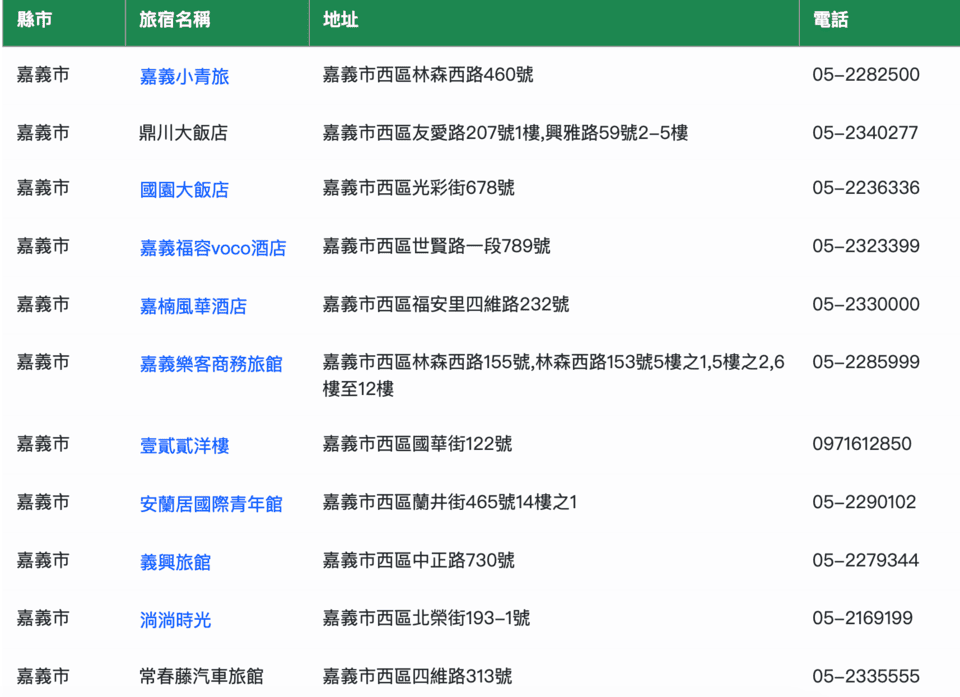Open the 國園大飯店 link

click(x=184, y=190)
